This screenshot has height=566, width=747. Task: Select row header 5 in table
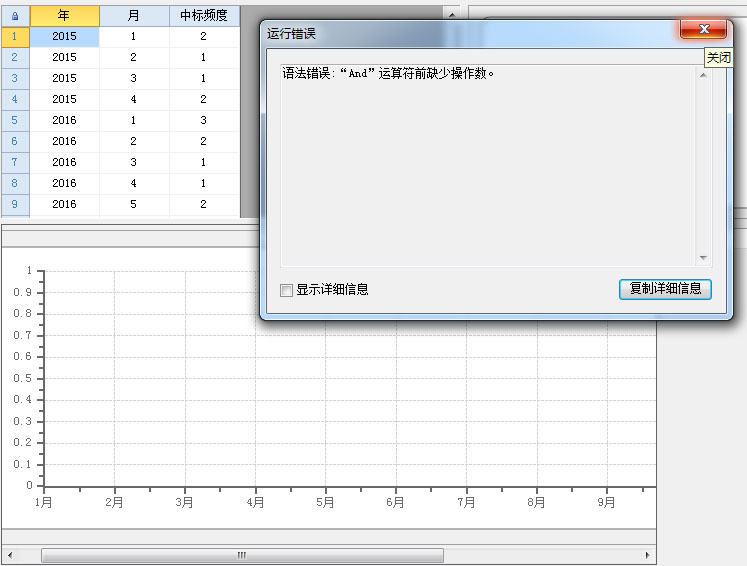[x=15, y=121]
